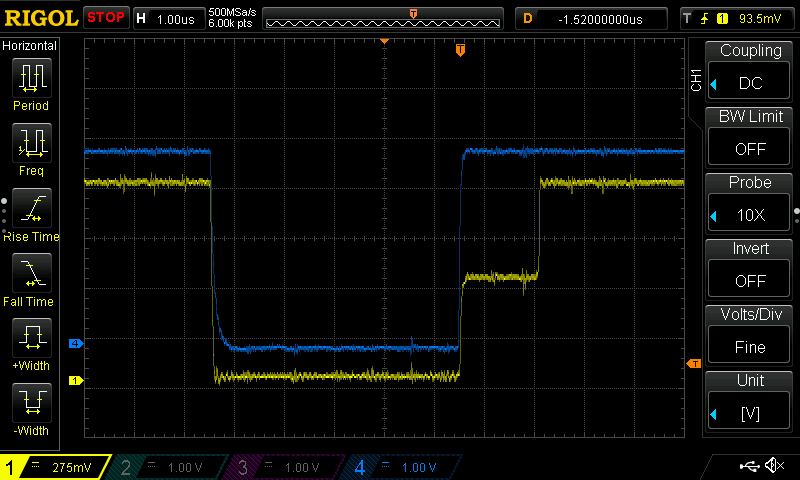
Task: Toggle the speaker sound icon
Action: [774, 466]
